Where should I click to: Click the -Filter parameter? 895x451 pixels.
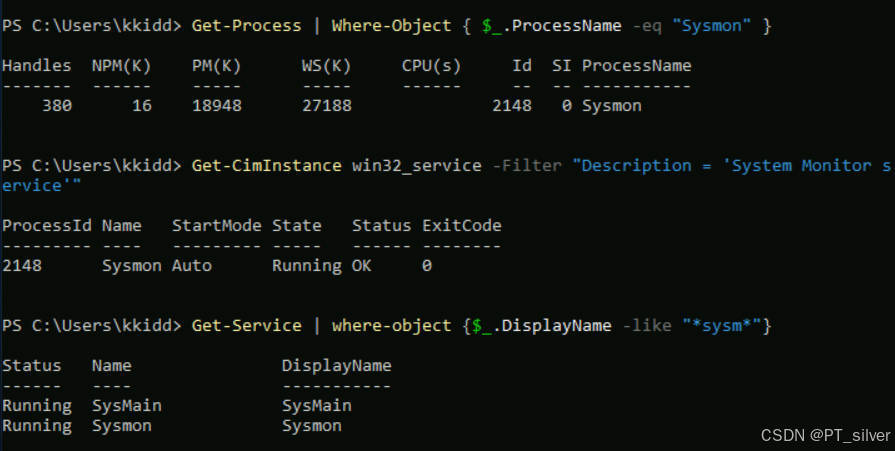(527, 166)
